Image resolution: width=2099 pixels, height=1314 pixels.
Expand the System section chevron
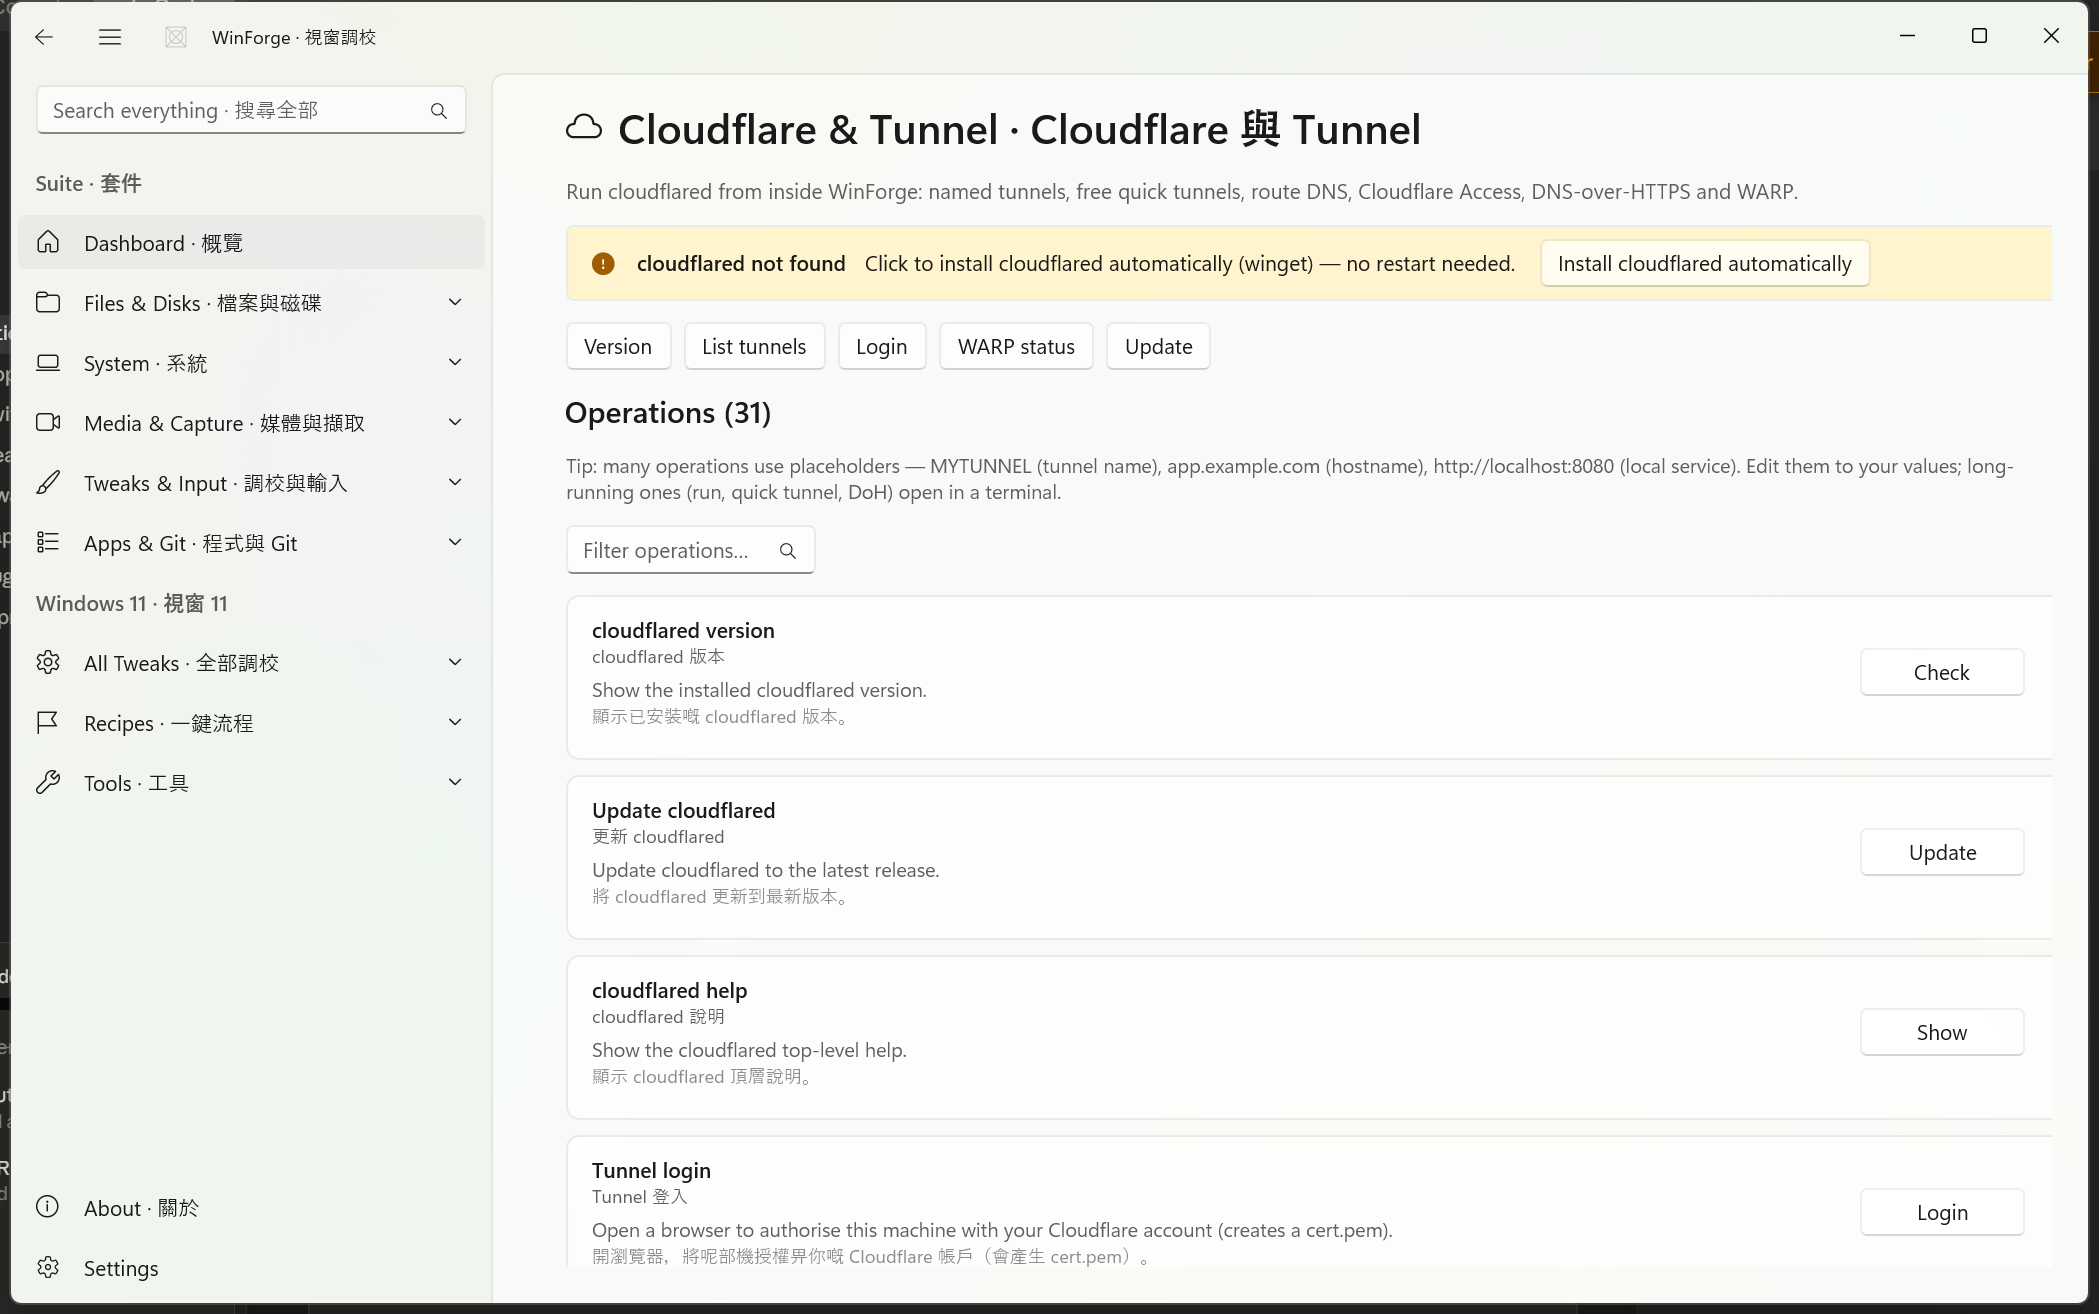point(455,363)
